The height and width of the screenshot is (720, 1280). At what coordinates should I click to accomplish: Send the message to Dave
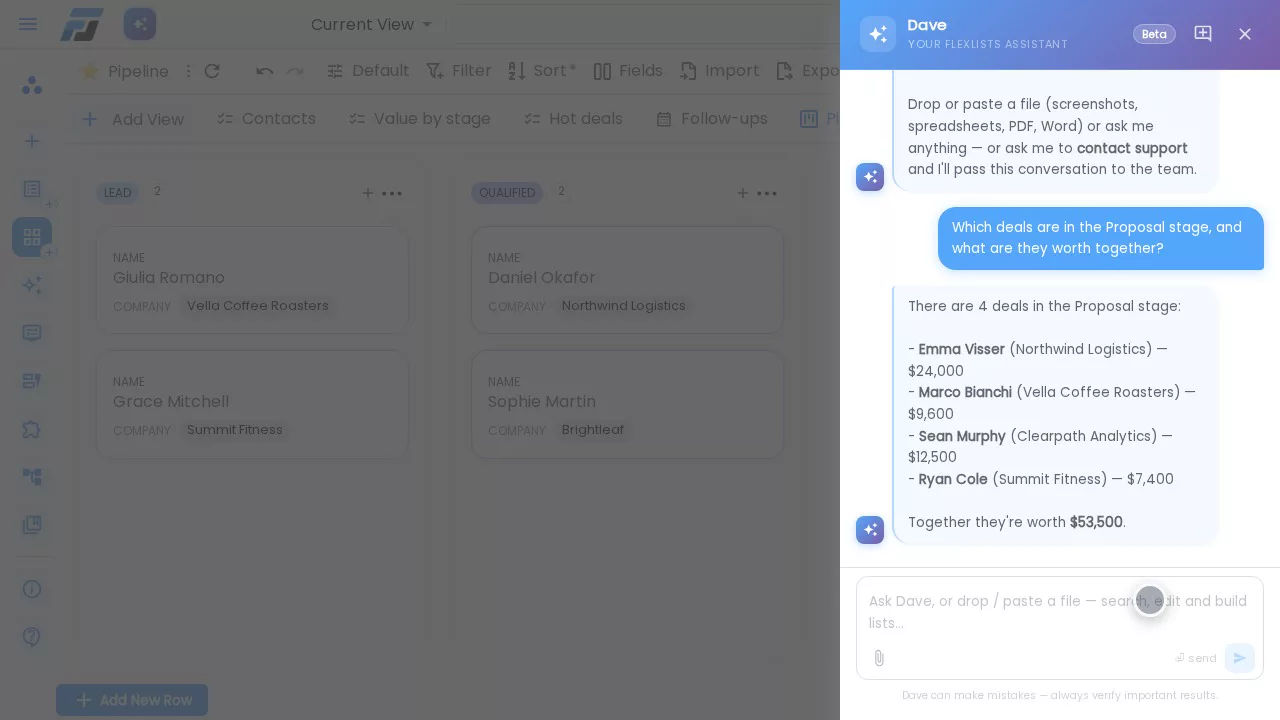(1240, 658)
